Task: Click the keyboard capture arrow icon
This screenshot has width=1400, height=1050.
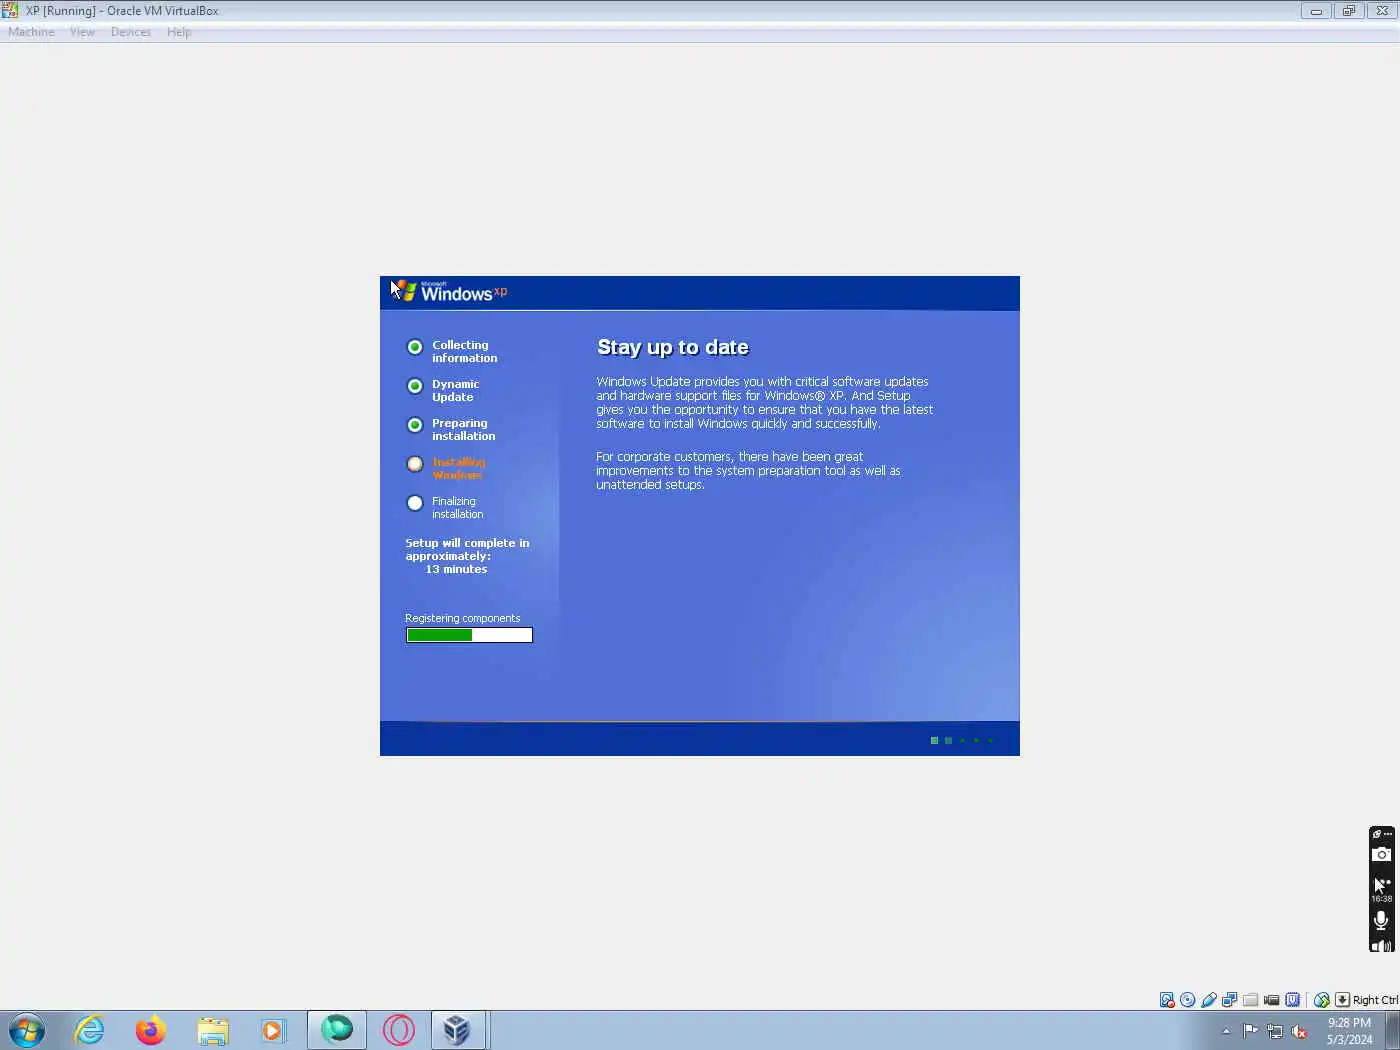Action: tap(1342, 1000)
